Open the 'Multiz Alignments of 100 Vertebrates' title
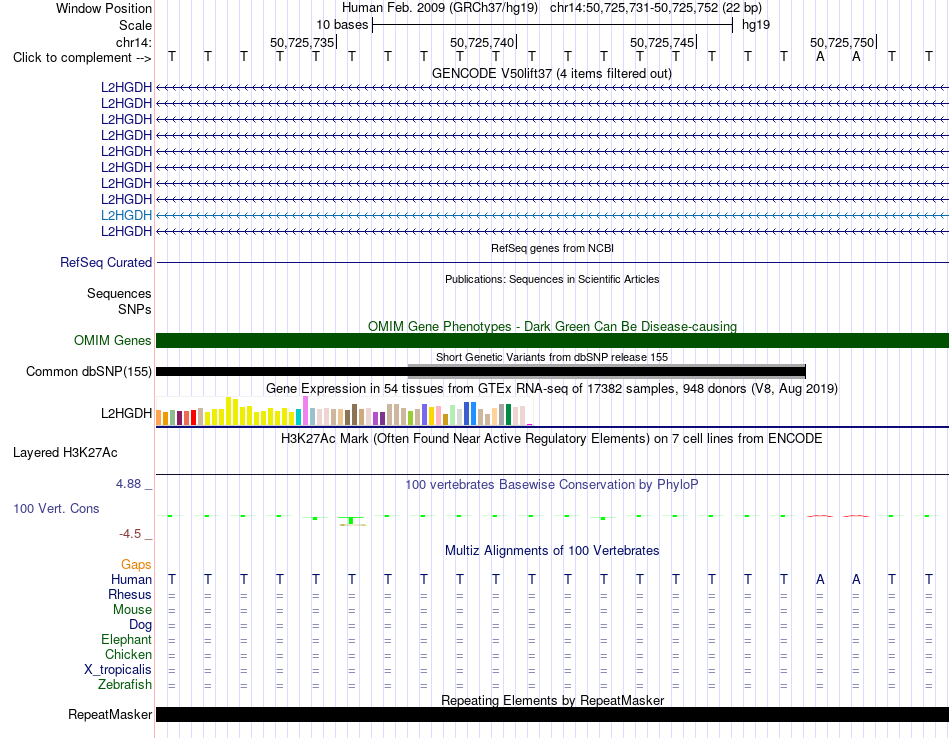The image size is (950, 738). [x=552, y=550]
